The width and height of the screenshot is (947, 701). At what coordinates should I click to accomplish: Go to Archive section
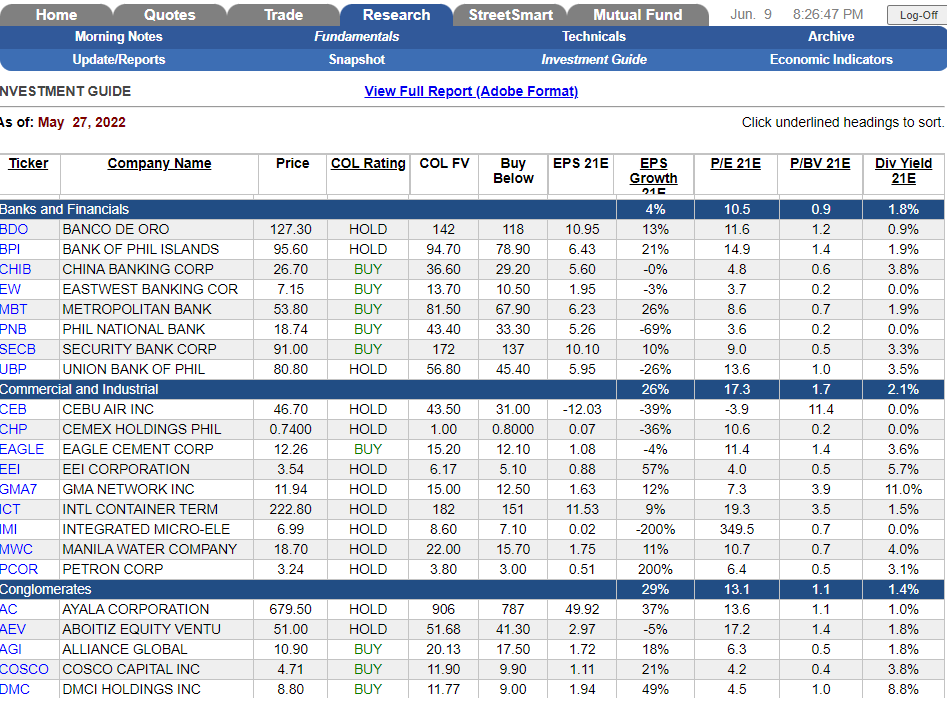tap(831, 36)
